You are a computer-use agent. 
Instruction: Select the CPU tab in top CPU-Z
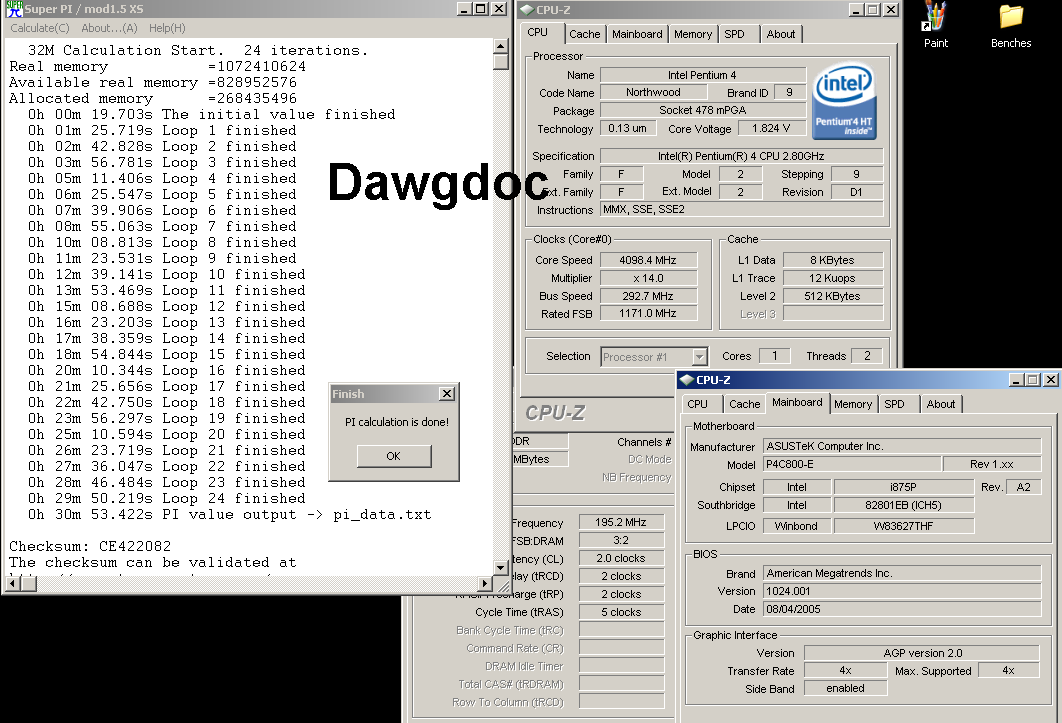click(x=538, y=33)
